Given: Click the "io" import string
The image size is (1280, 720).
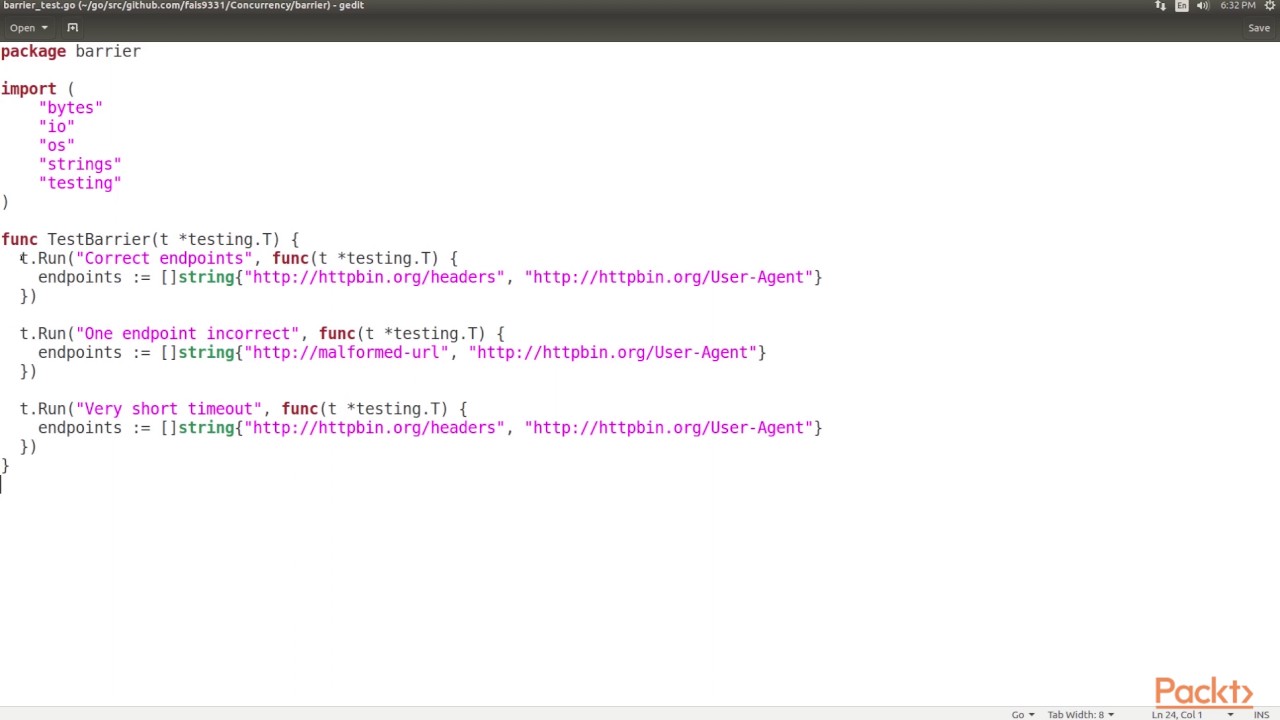Looking at the screenshot, I should (57, 127).
